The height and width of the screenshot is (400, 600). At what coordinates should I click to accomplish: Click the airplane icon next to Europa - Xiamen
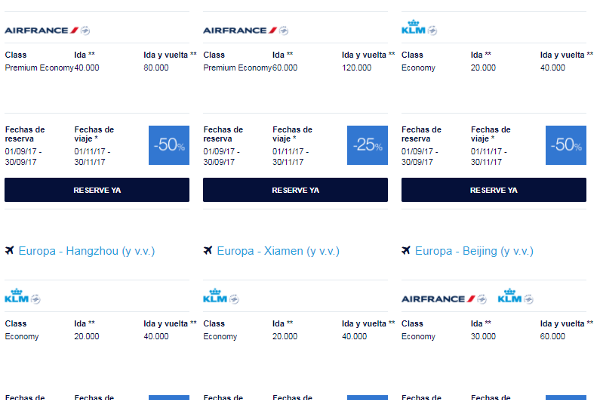(x=208, y=250)
